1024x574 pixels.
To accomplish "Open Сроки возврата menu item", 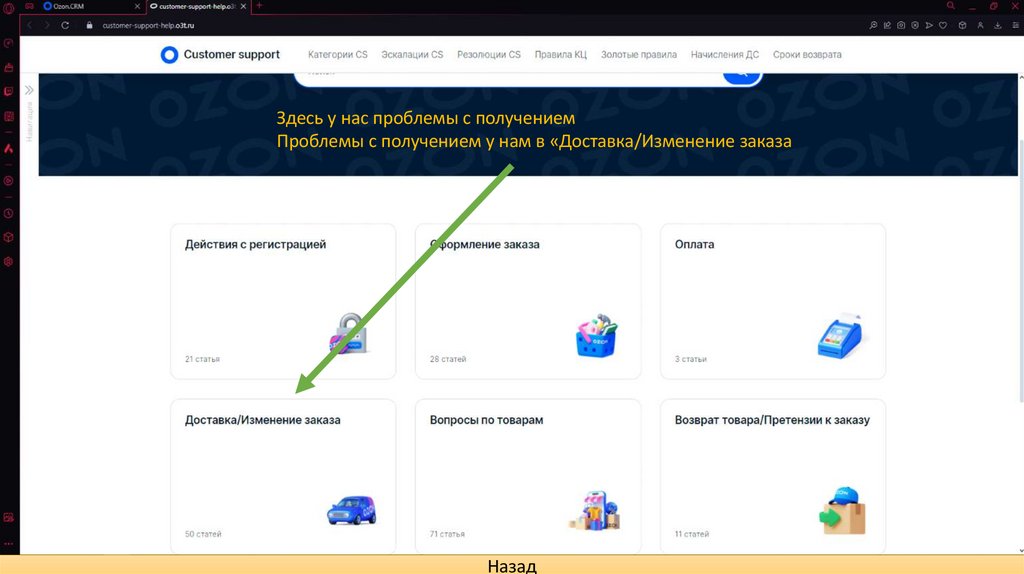I will pos(807,55).
